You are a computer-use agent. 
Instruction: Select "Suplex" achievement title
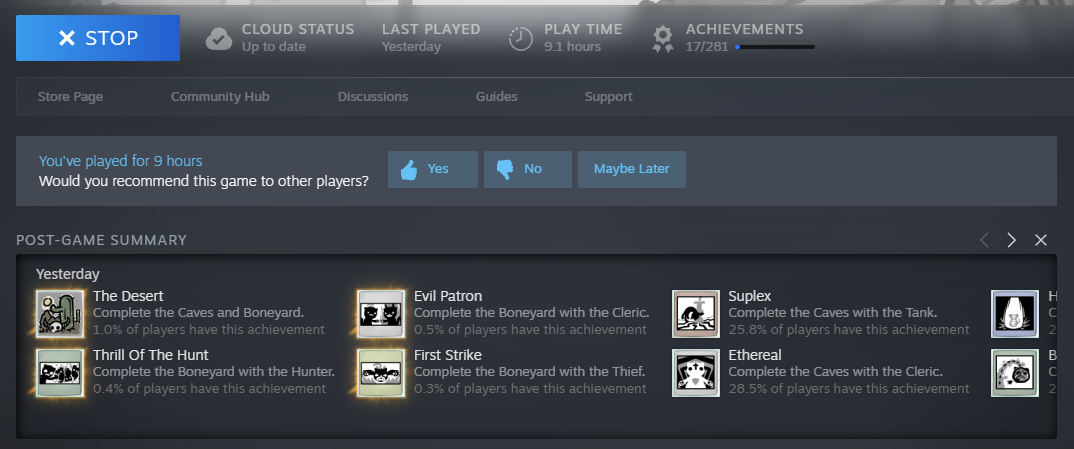[x=749, y=296]
